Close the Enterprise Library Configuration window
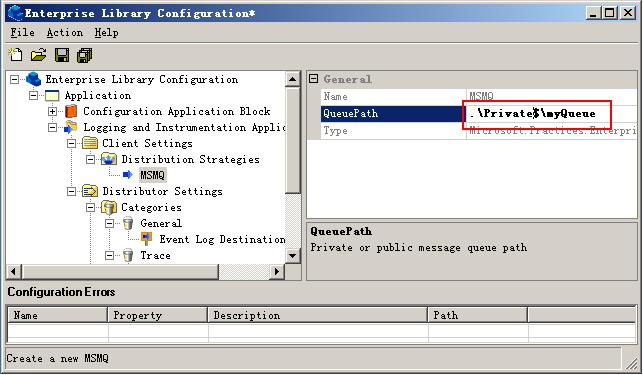Screen dimensions: 643x375 click(x=628, y=13)
